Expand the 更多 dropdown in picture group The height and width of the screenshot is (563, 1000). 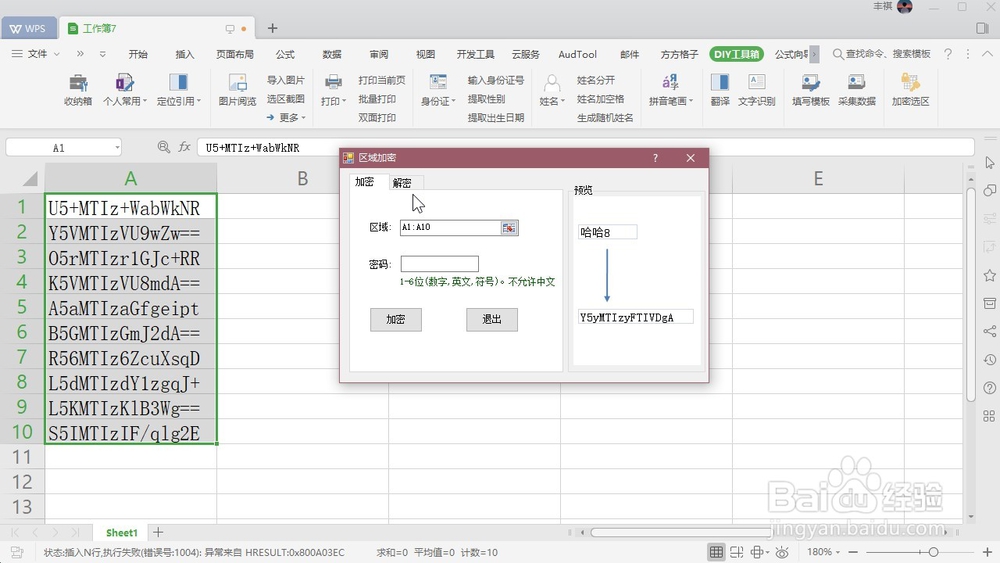[286, 117]
